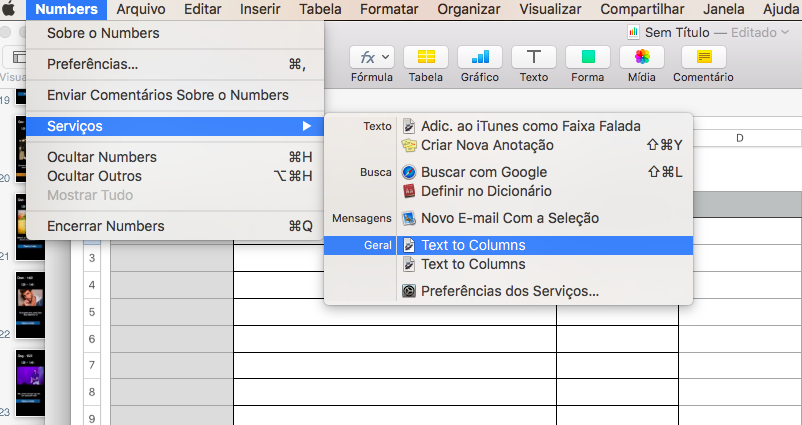
Task: Select row 5 header
Action: click(92, 312)
